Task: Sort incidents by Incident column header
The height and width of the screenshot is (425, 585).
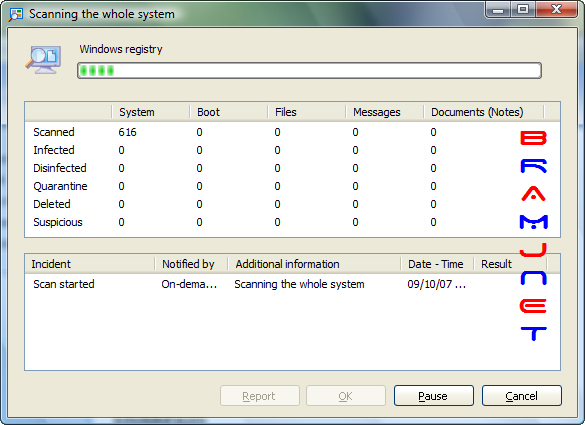Action: 90,264
